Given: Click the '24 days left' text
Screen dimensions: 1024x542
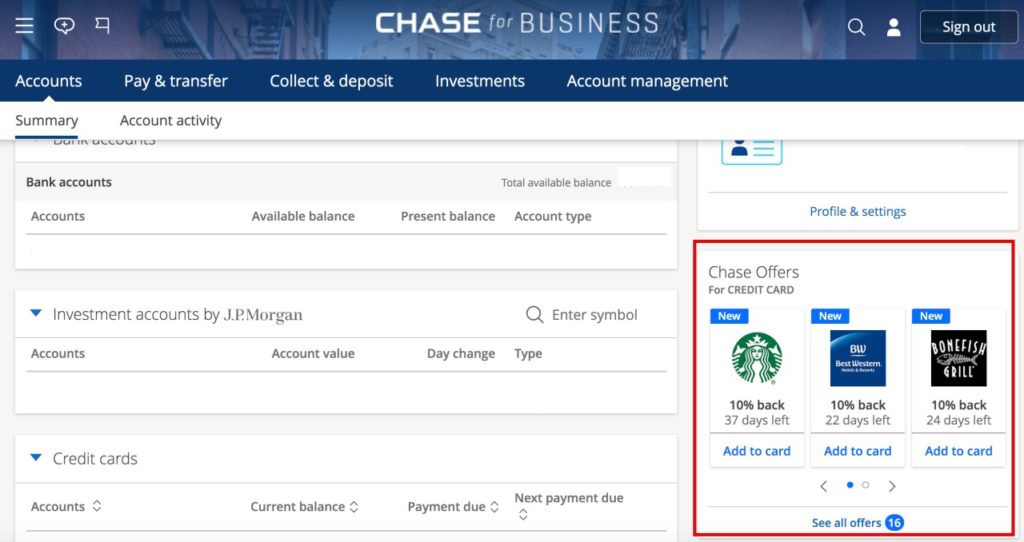Looking at the screenshot, I should [959, 421].
